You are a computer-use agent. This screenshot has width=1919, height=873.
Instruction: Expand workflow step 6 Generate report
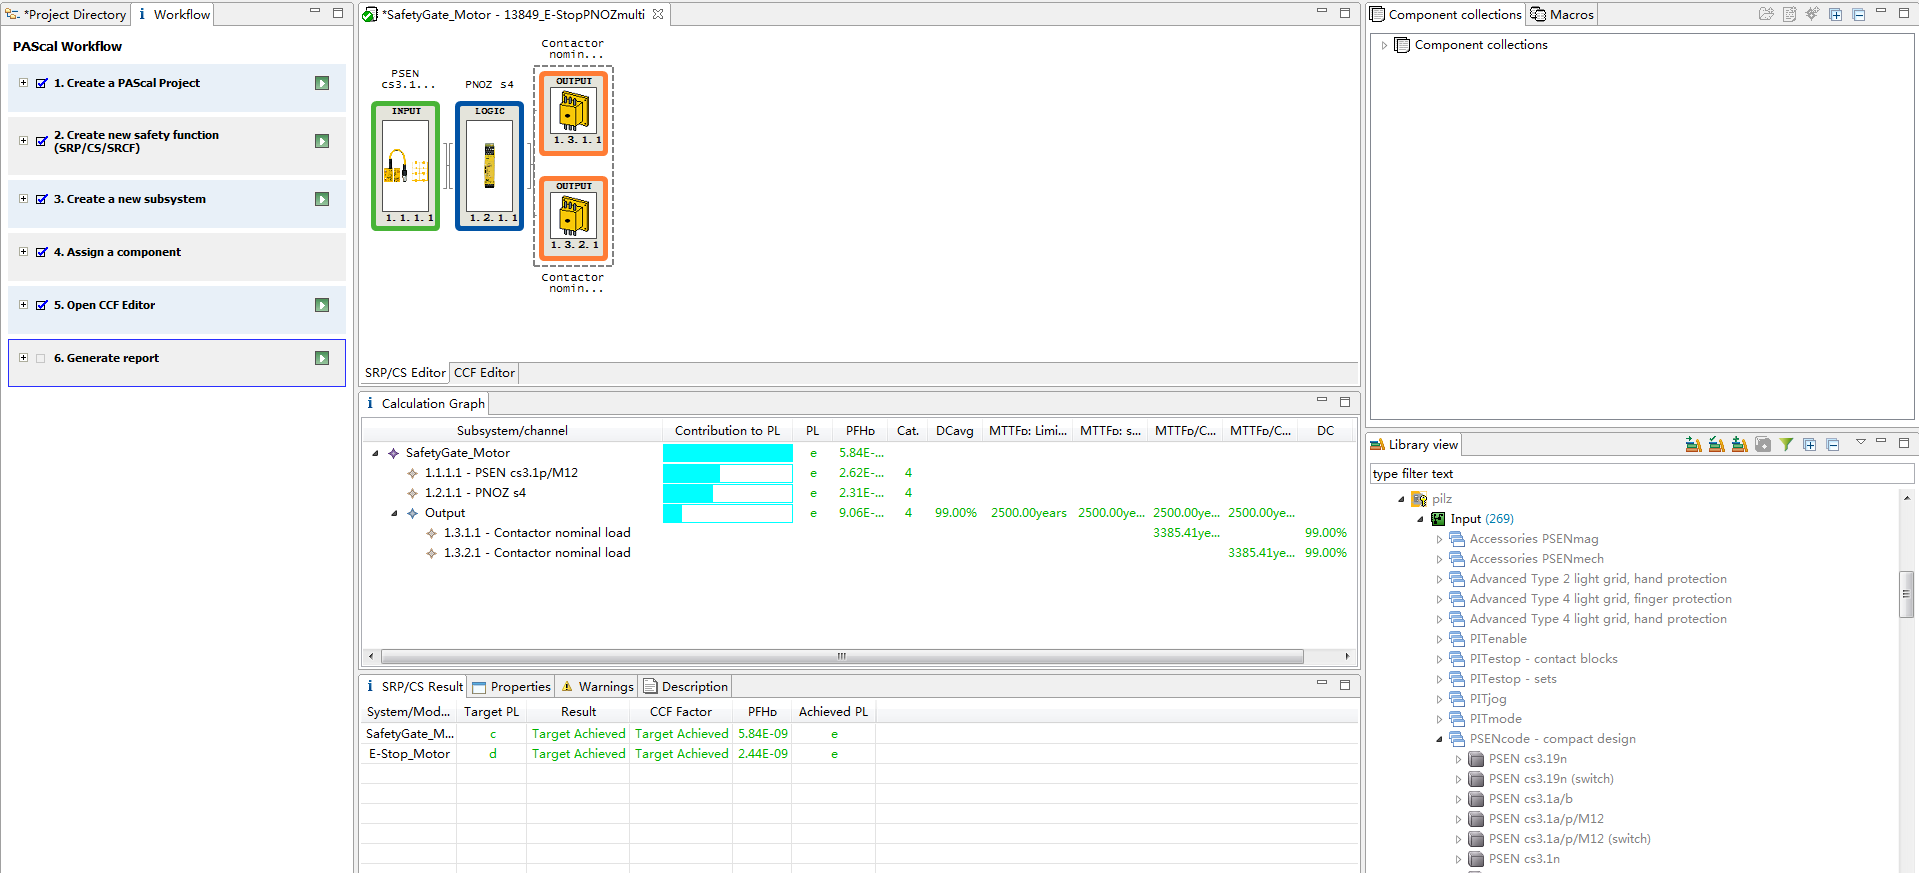click(23, 358)
